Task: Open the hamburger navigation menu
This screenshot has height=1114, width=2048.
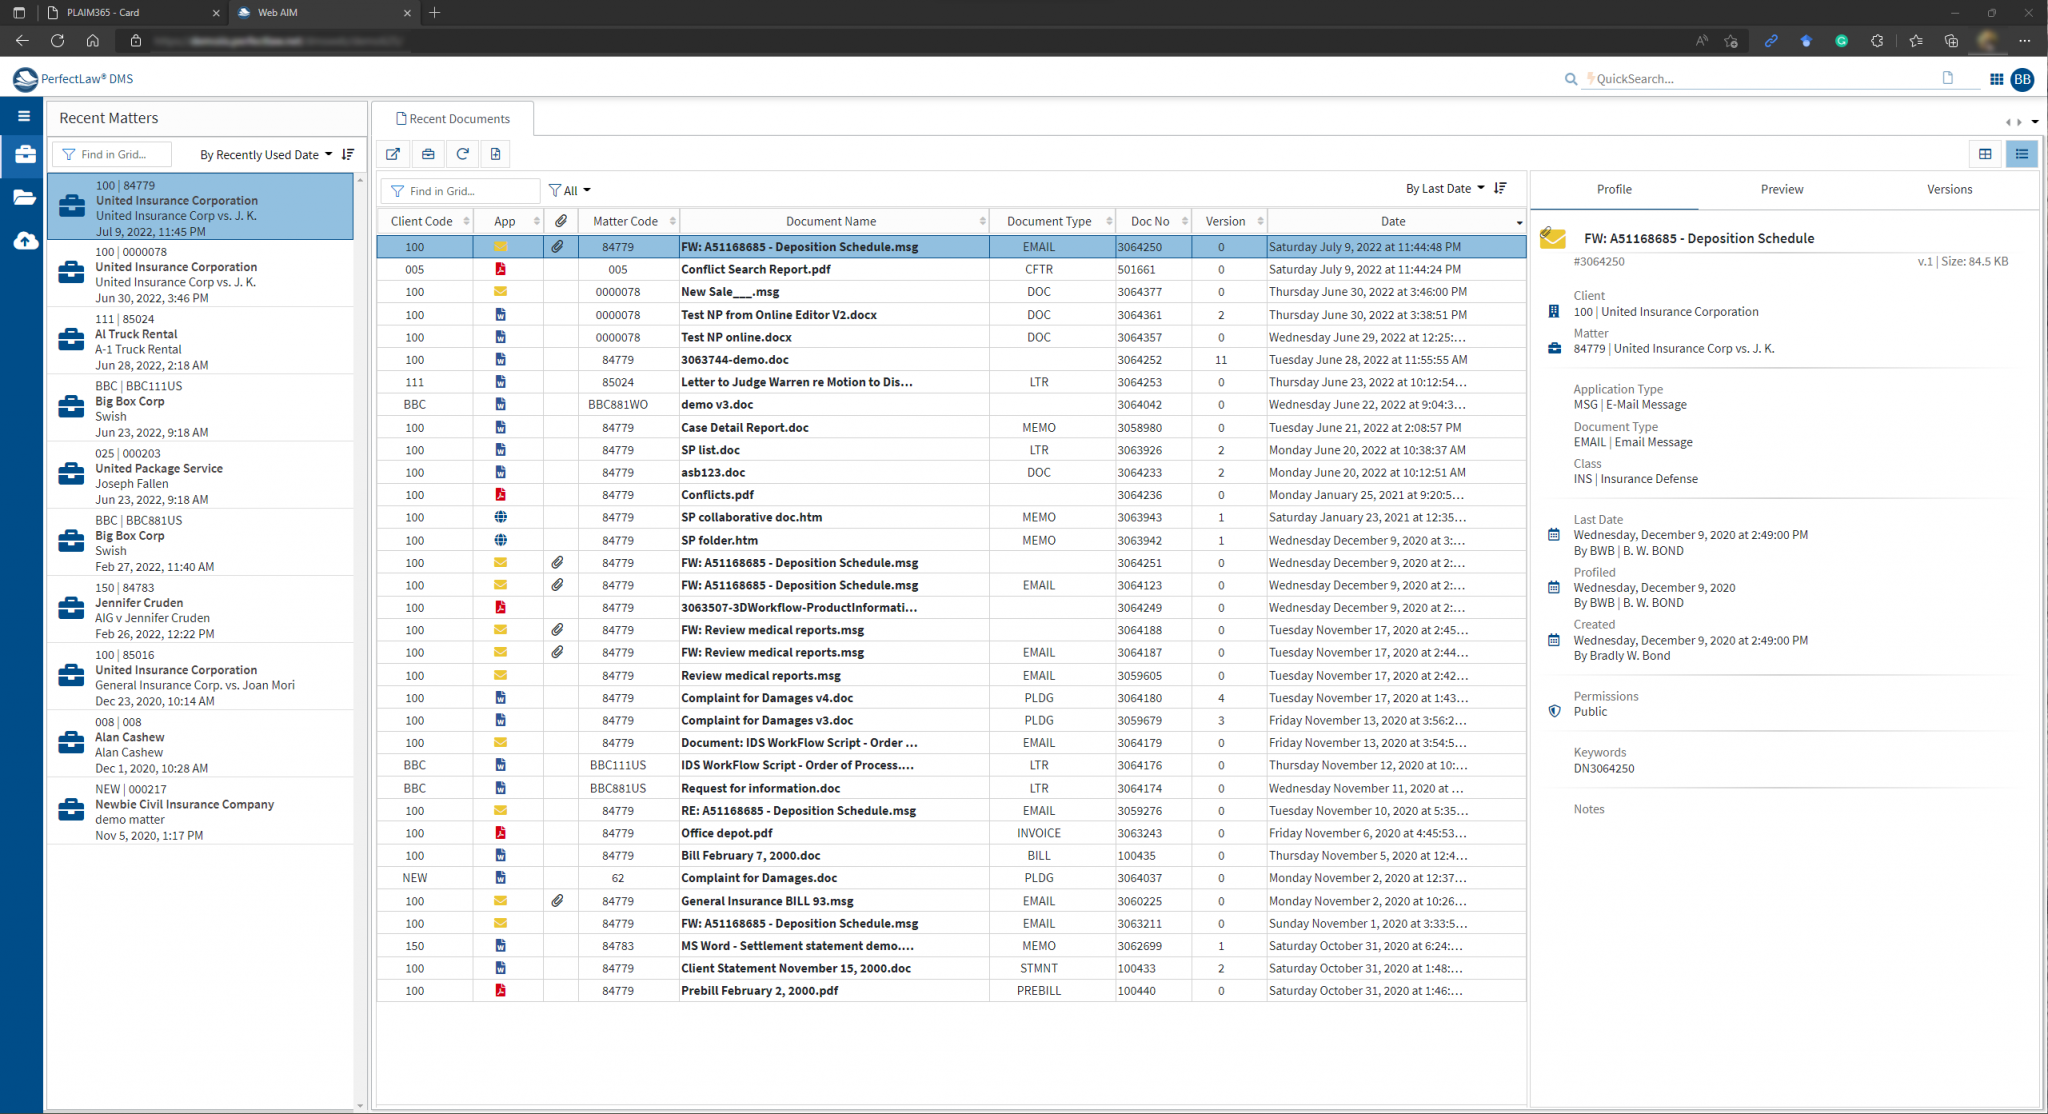Action: pos(24,116)
